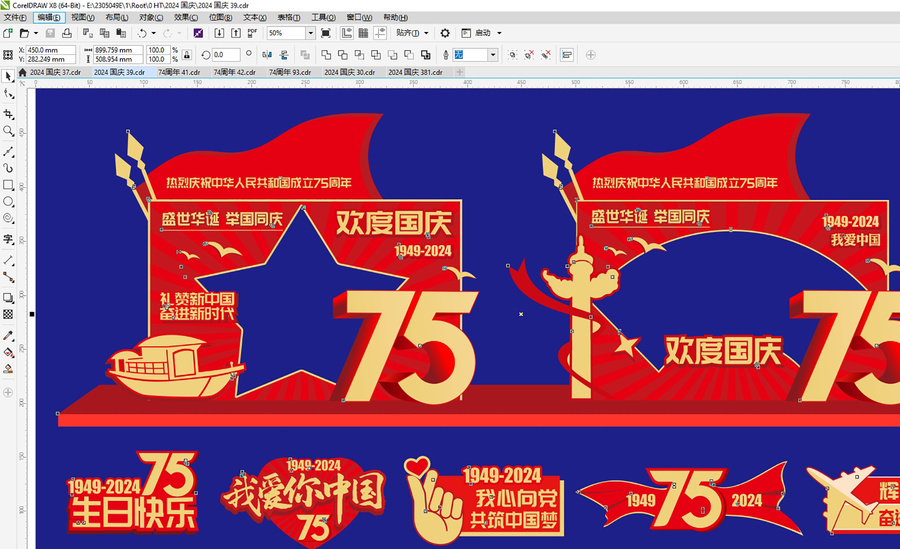The width and height of the screenshot is (900, 549).
Task: Toggle show guidelines button
Action: click(x=380, y=33)
